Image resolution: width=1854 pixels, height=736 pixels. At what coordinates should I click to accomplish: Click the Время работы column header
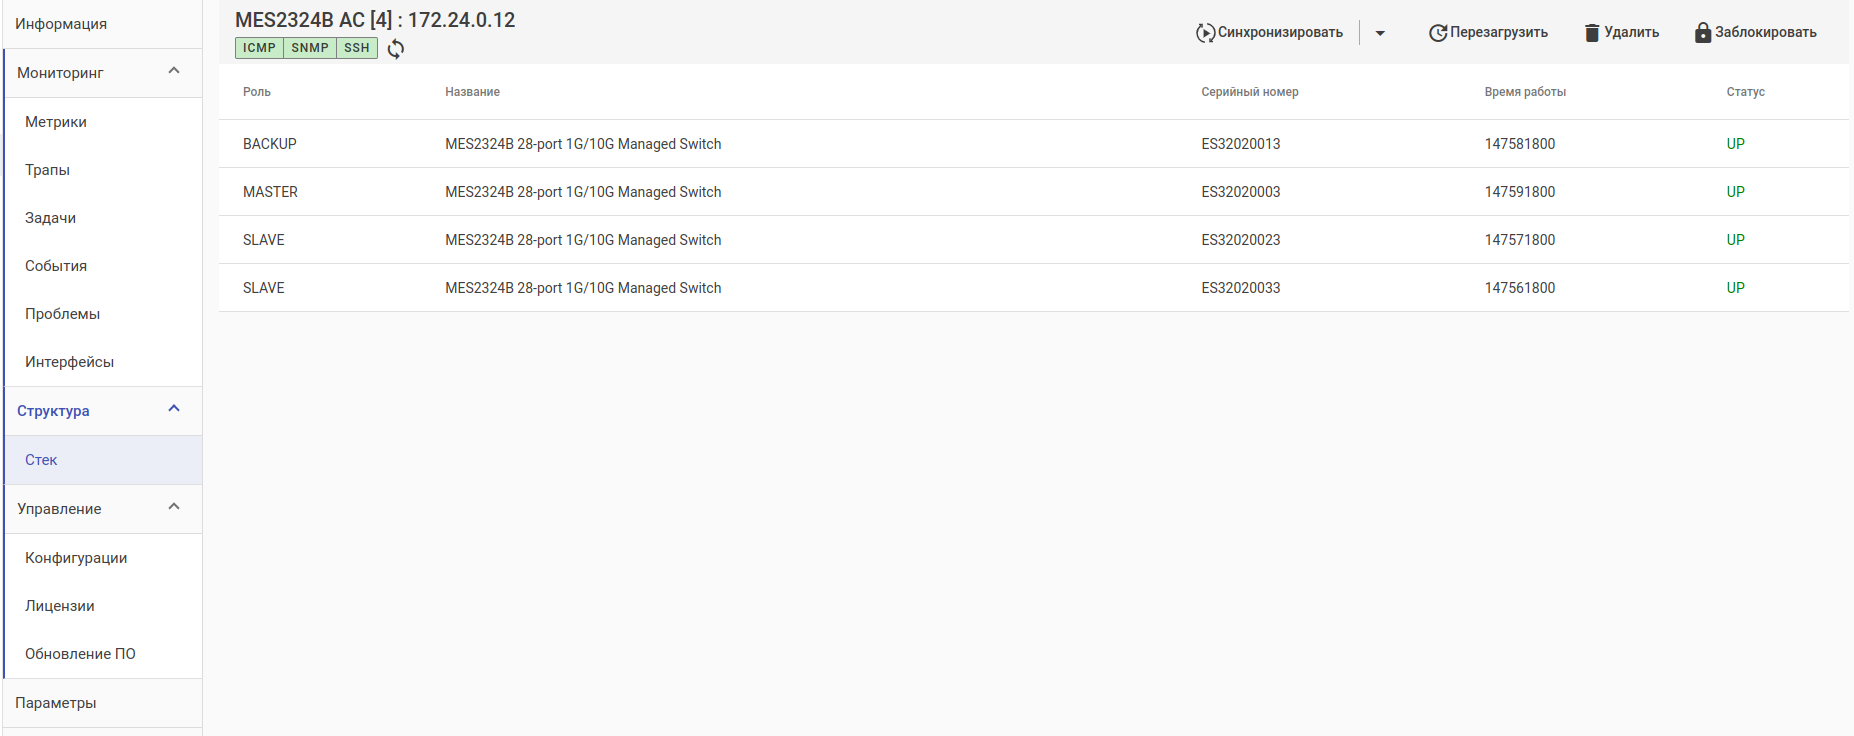(1525, 92)
